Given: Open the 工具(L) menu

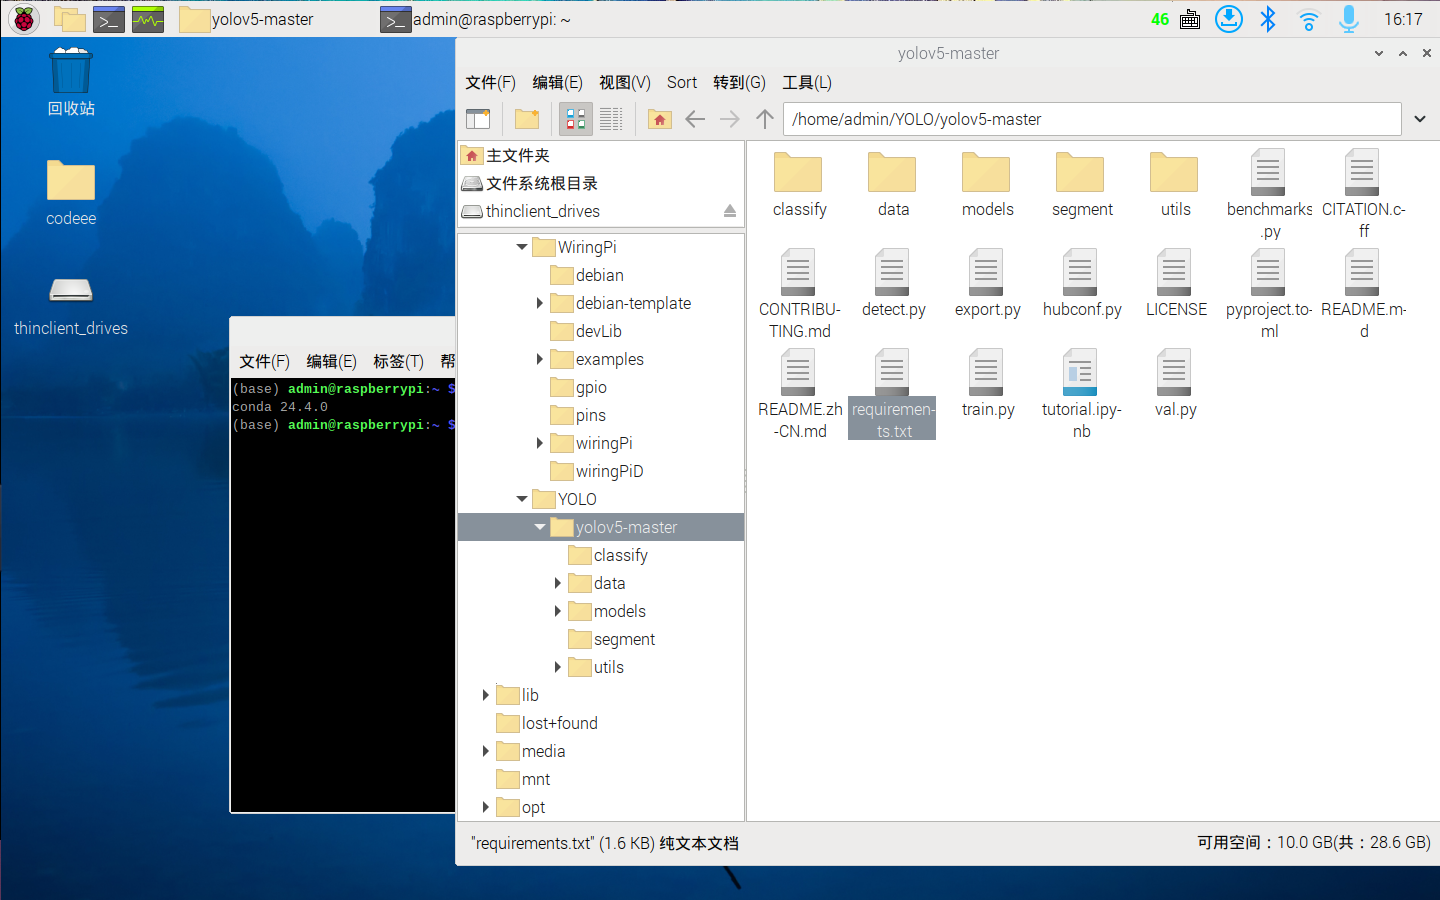Looking at the screenshot, I should [x=807, y=83].
